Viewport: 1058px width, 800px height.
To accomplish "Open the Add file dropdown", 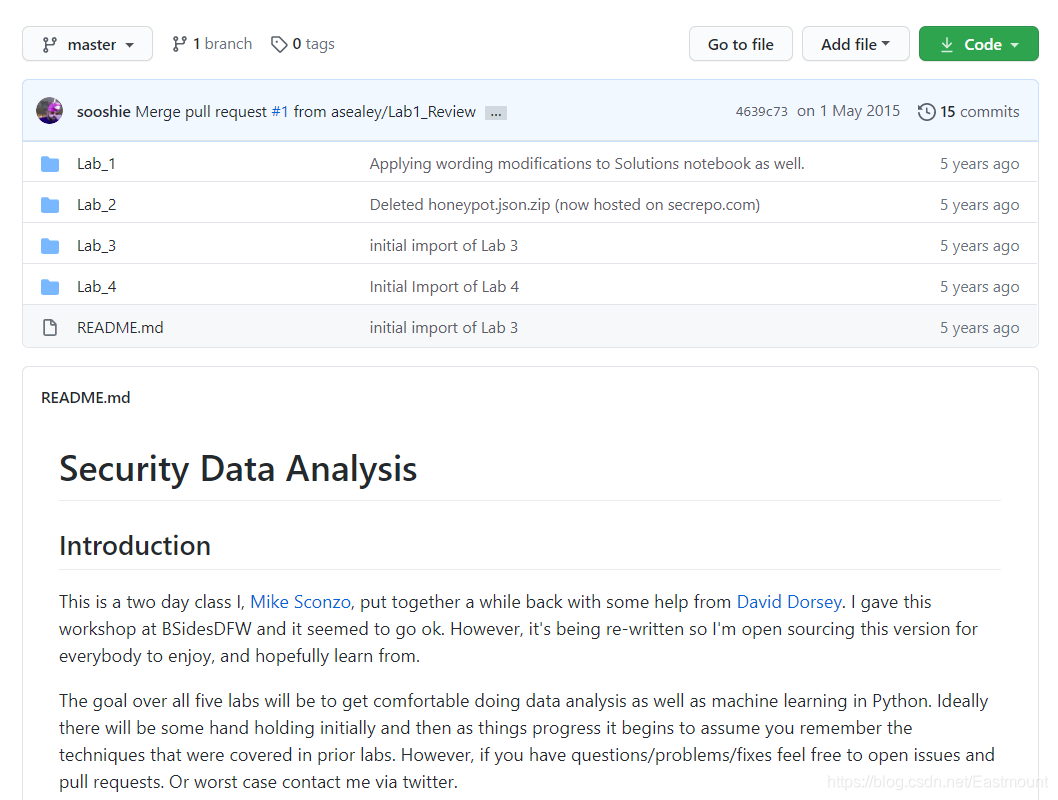I will click(856, 44).
